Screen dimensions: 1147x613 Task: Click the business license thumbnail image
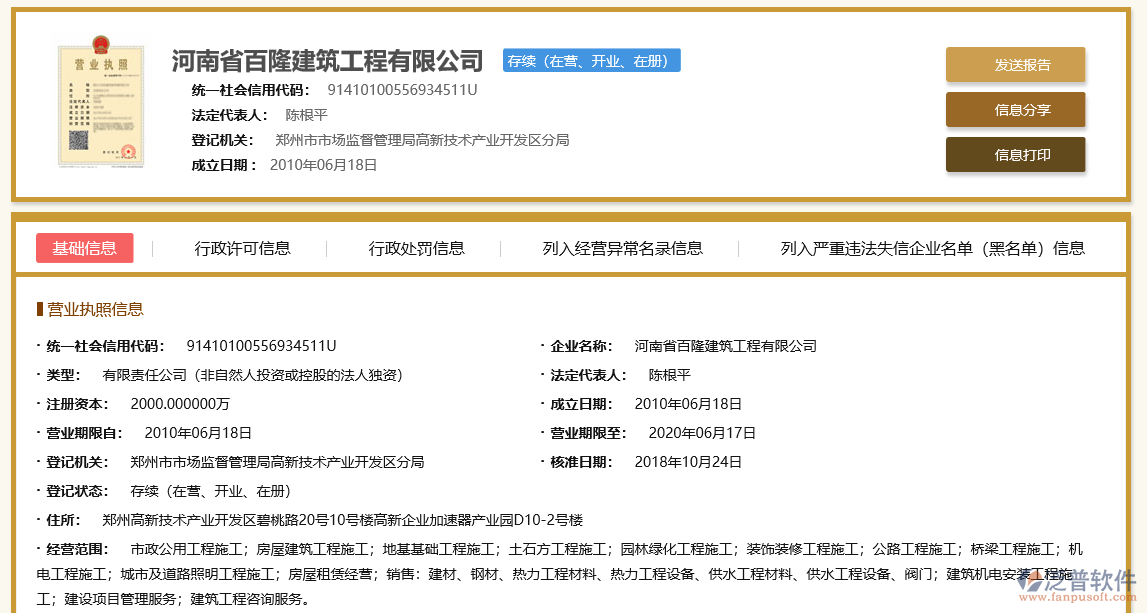[x=100, y=103]
